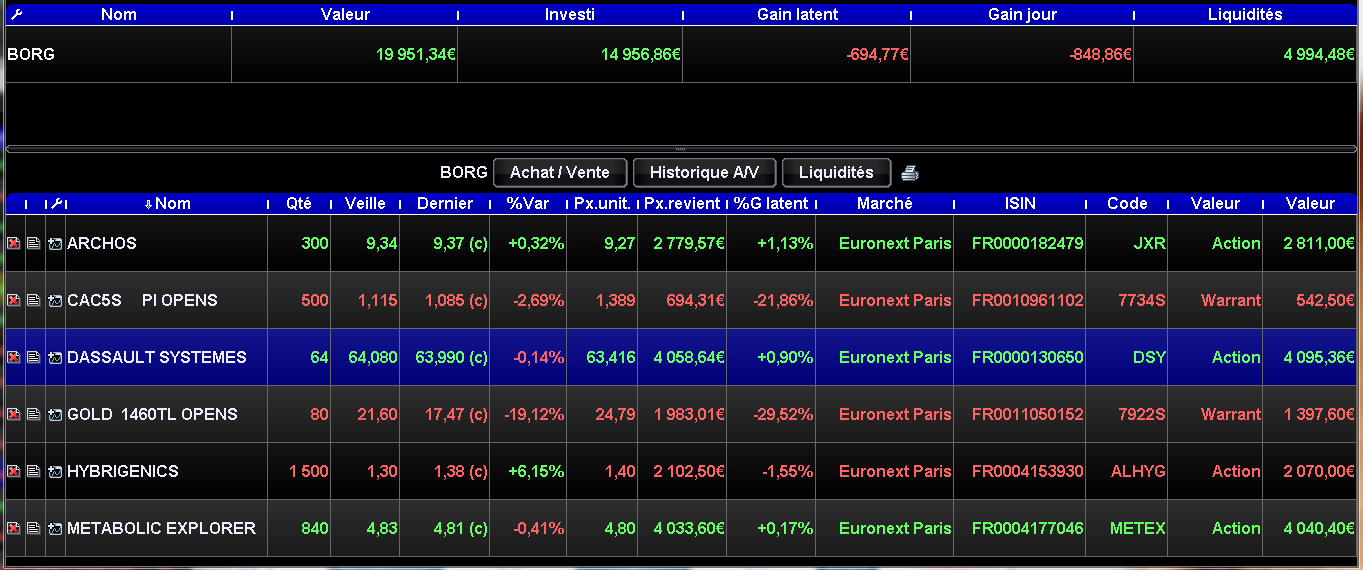Sort by the Code column header

pyautogui.click(x=1127, y=203)
